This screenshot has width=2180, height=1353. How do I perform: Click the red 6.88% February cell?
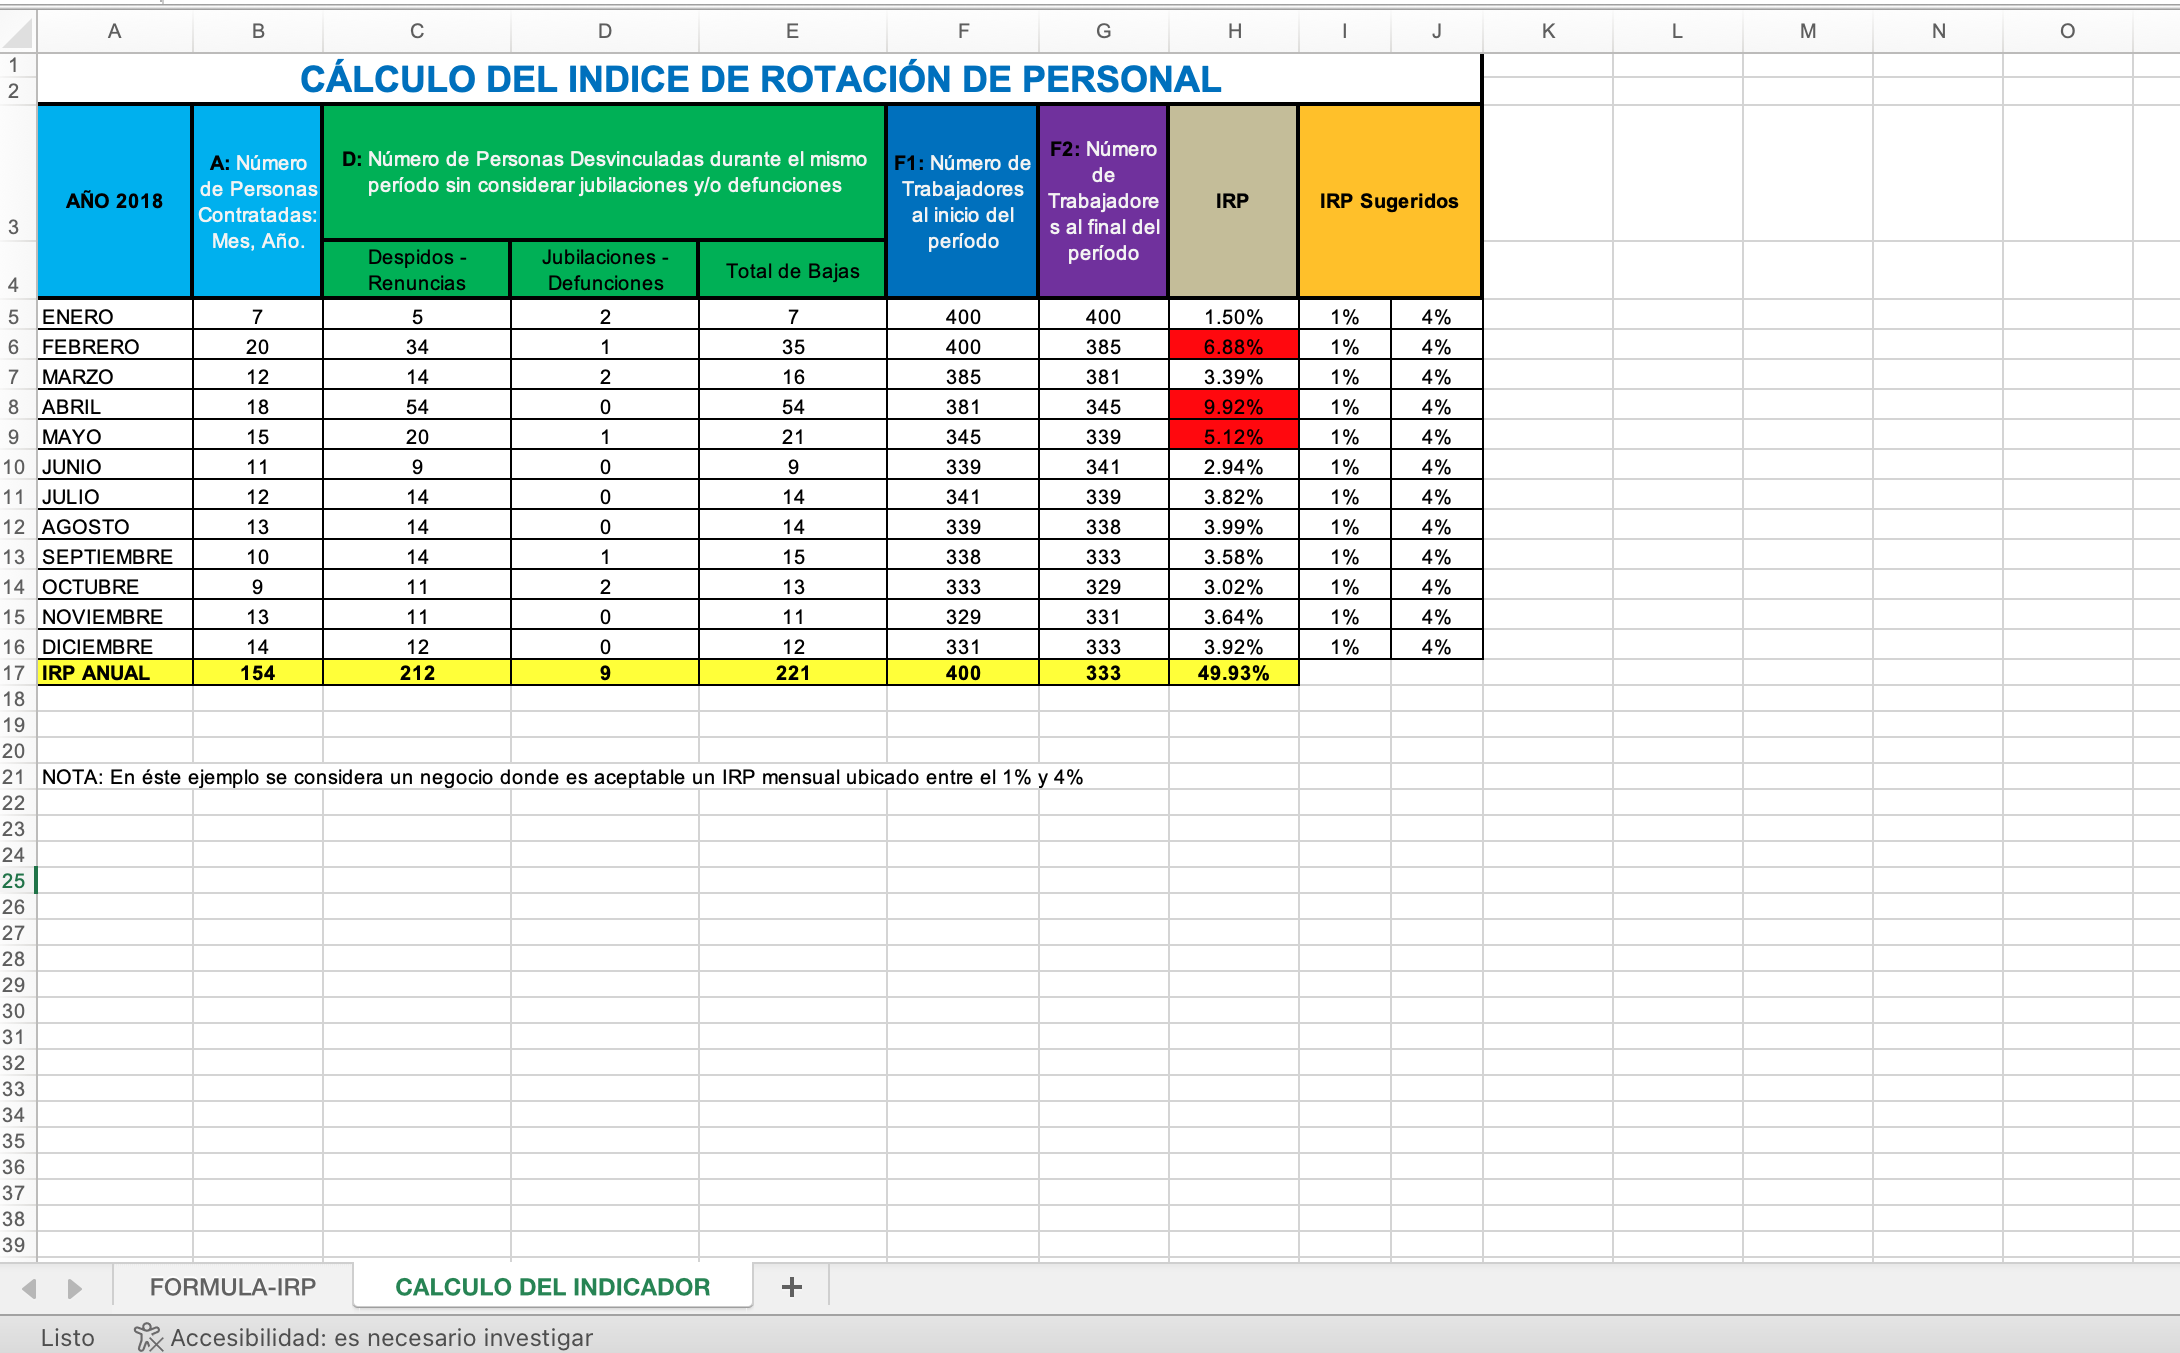[1233, 347]
